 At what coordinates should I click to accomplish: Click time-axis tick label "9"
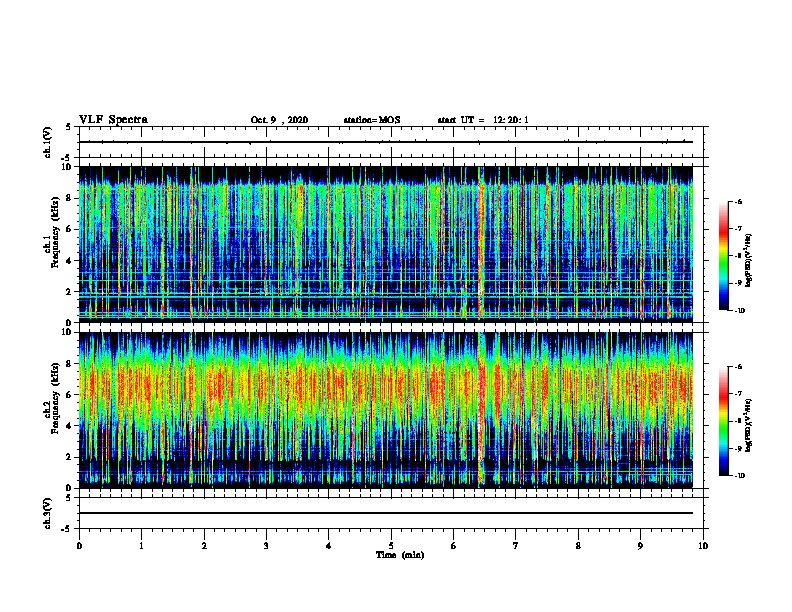point(640,545)
